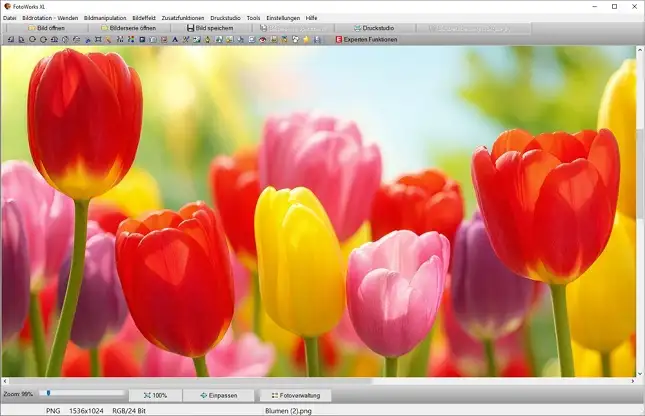Click the folder icon on Bild öffnen
The width and height of the screenshot is (645, 416).
(x=32, y=28)
